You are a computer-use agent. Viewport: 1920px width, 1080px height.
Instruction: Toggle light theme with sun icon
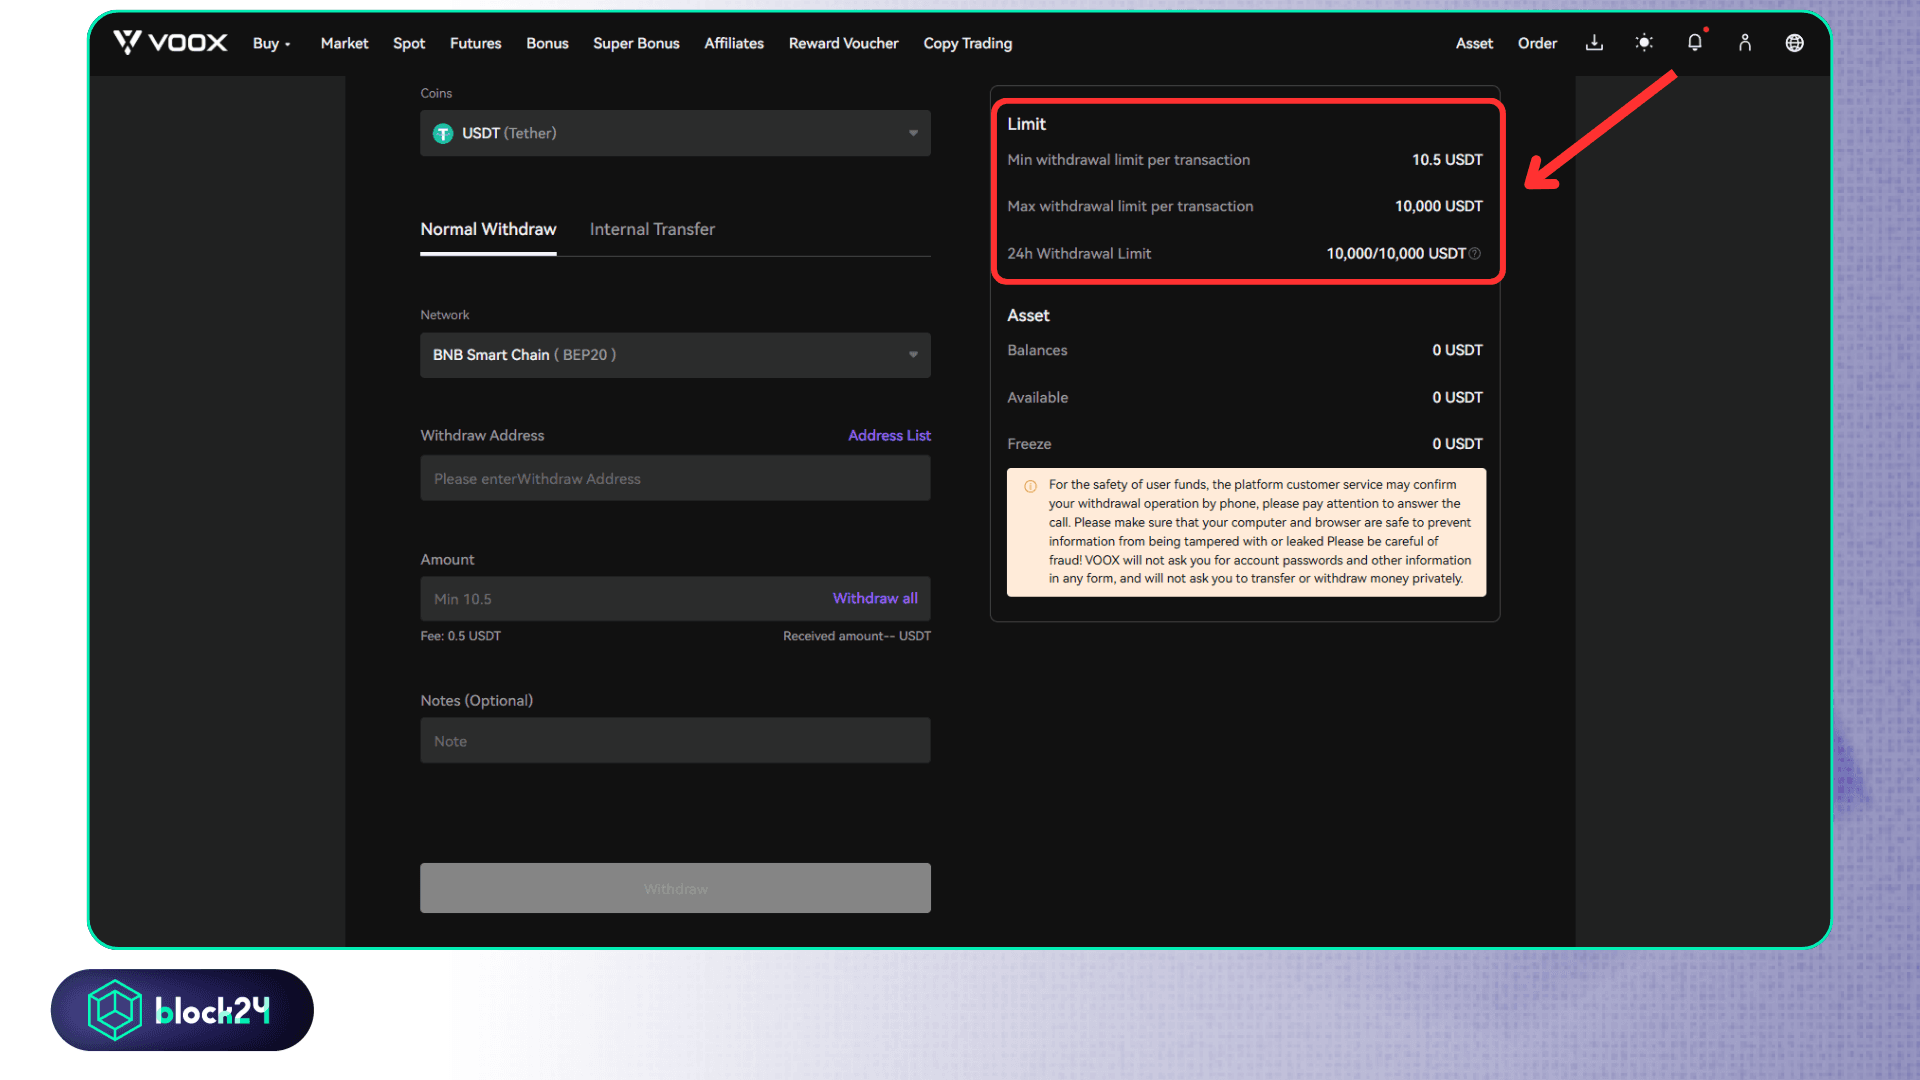coord(1644,43)
